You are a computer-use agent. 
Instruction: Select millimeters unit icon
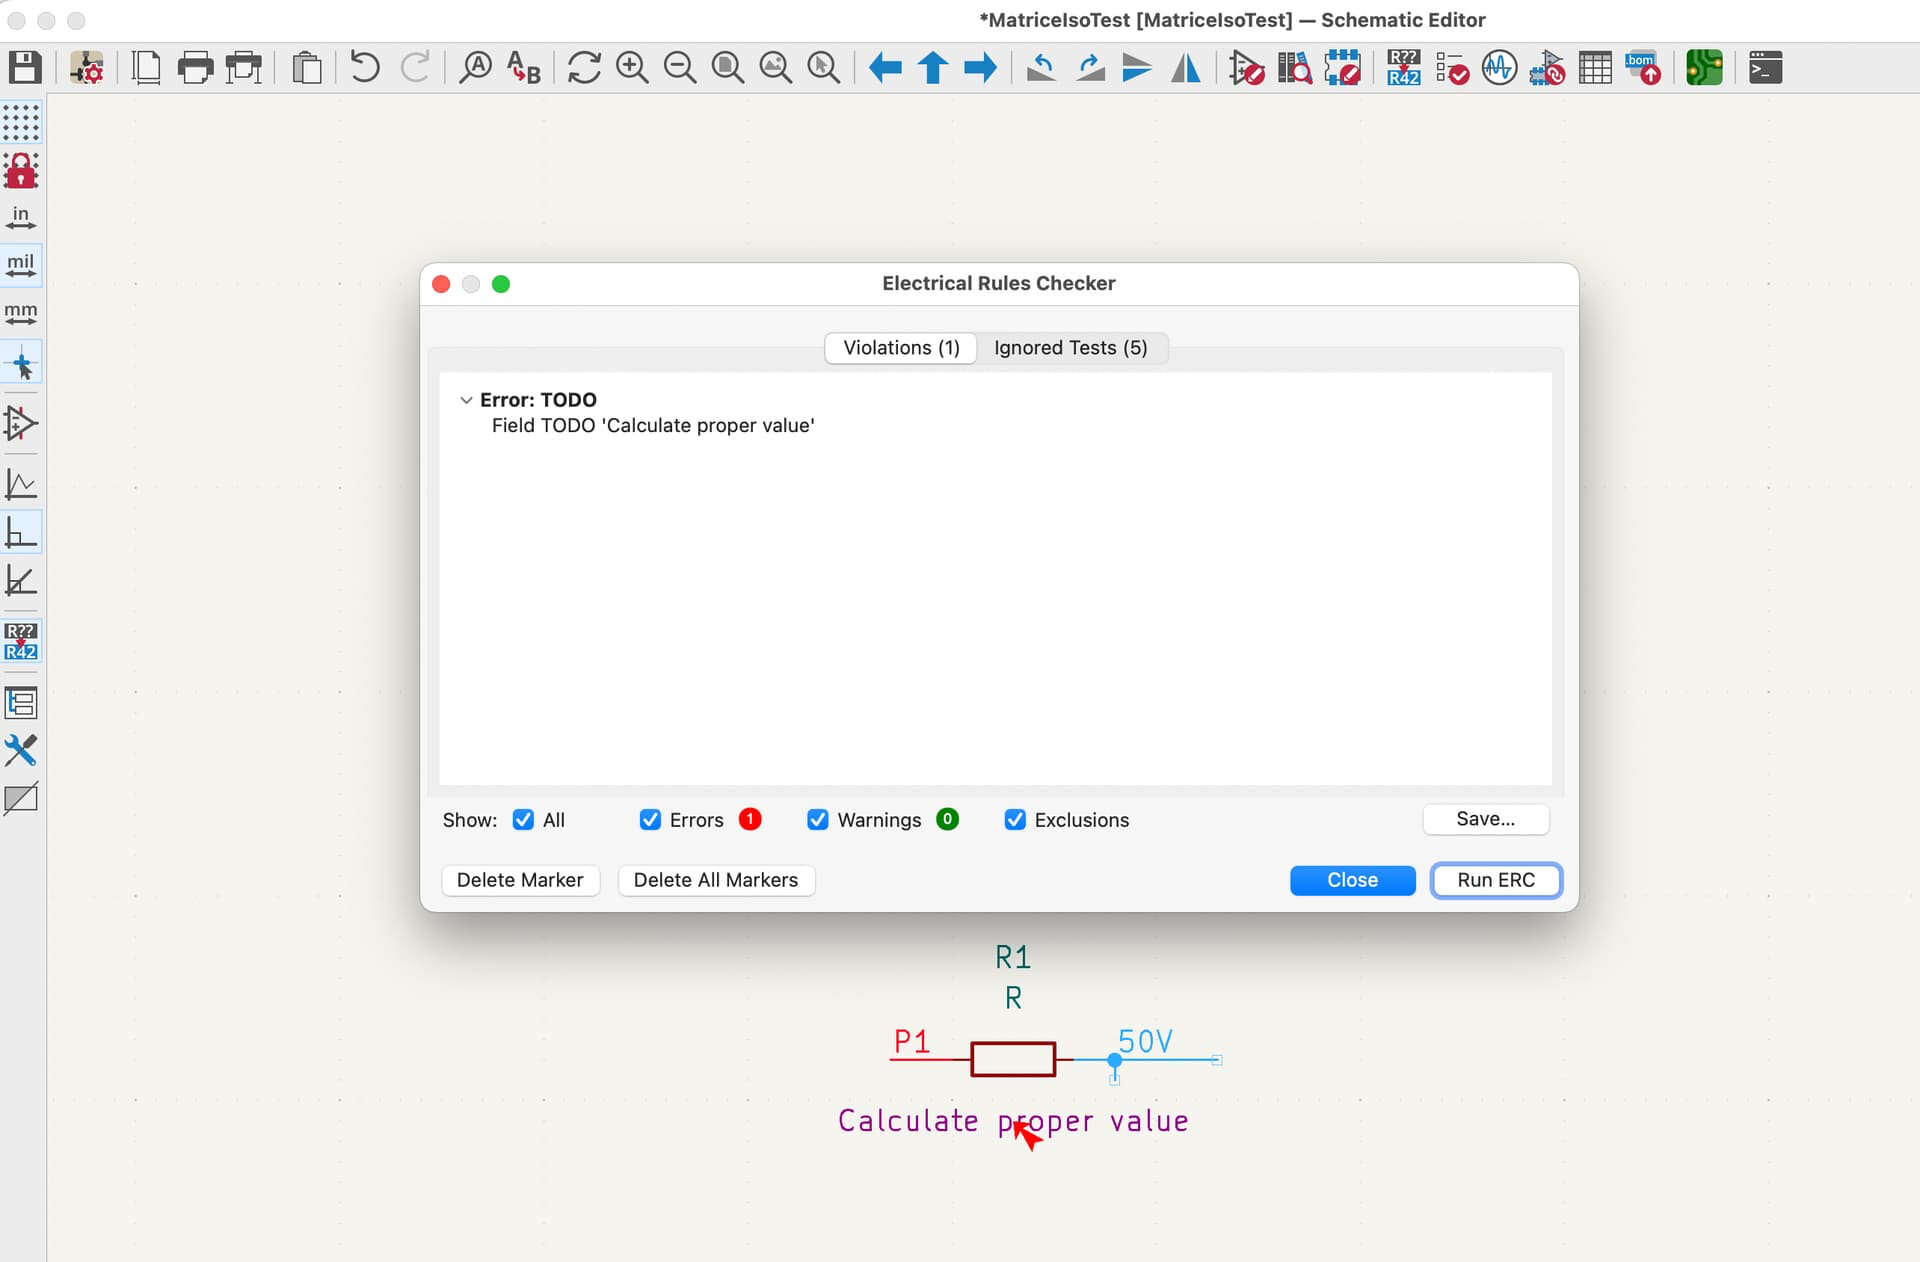click(21, 314)
